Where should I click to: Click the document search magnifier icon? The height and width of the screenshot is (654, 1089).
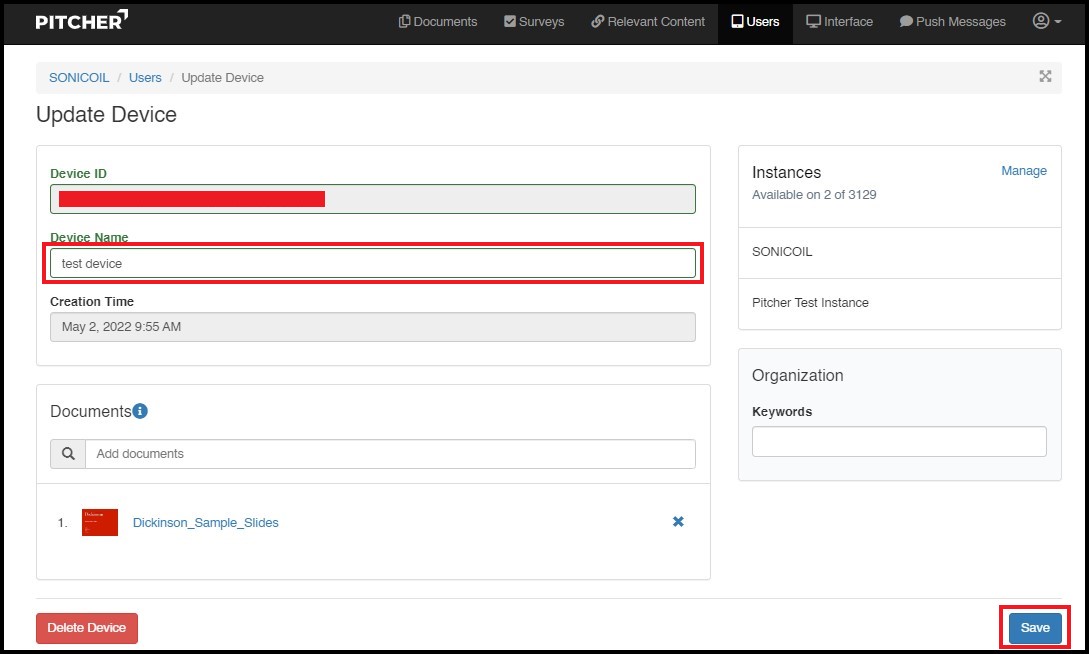(68, 454)
